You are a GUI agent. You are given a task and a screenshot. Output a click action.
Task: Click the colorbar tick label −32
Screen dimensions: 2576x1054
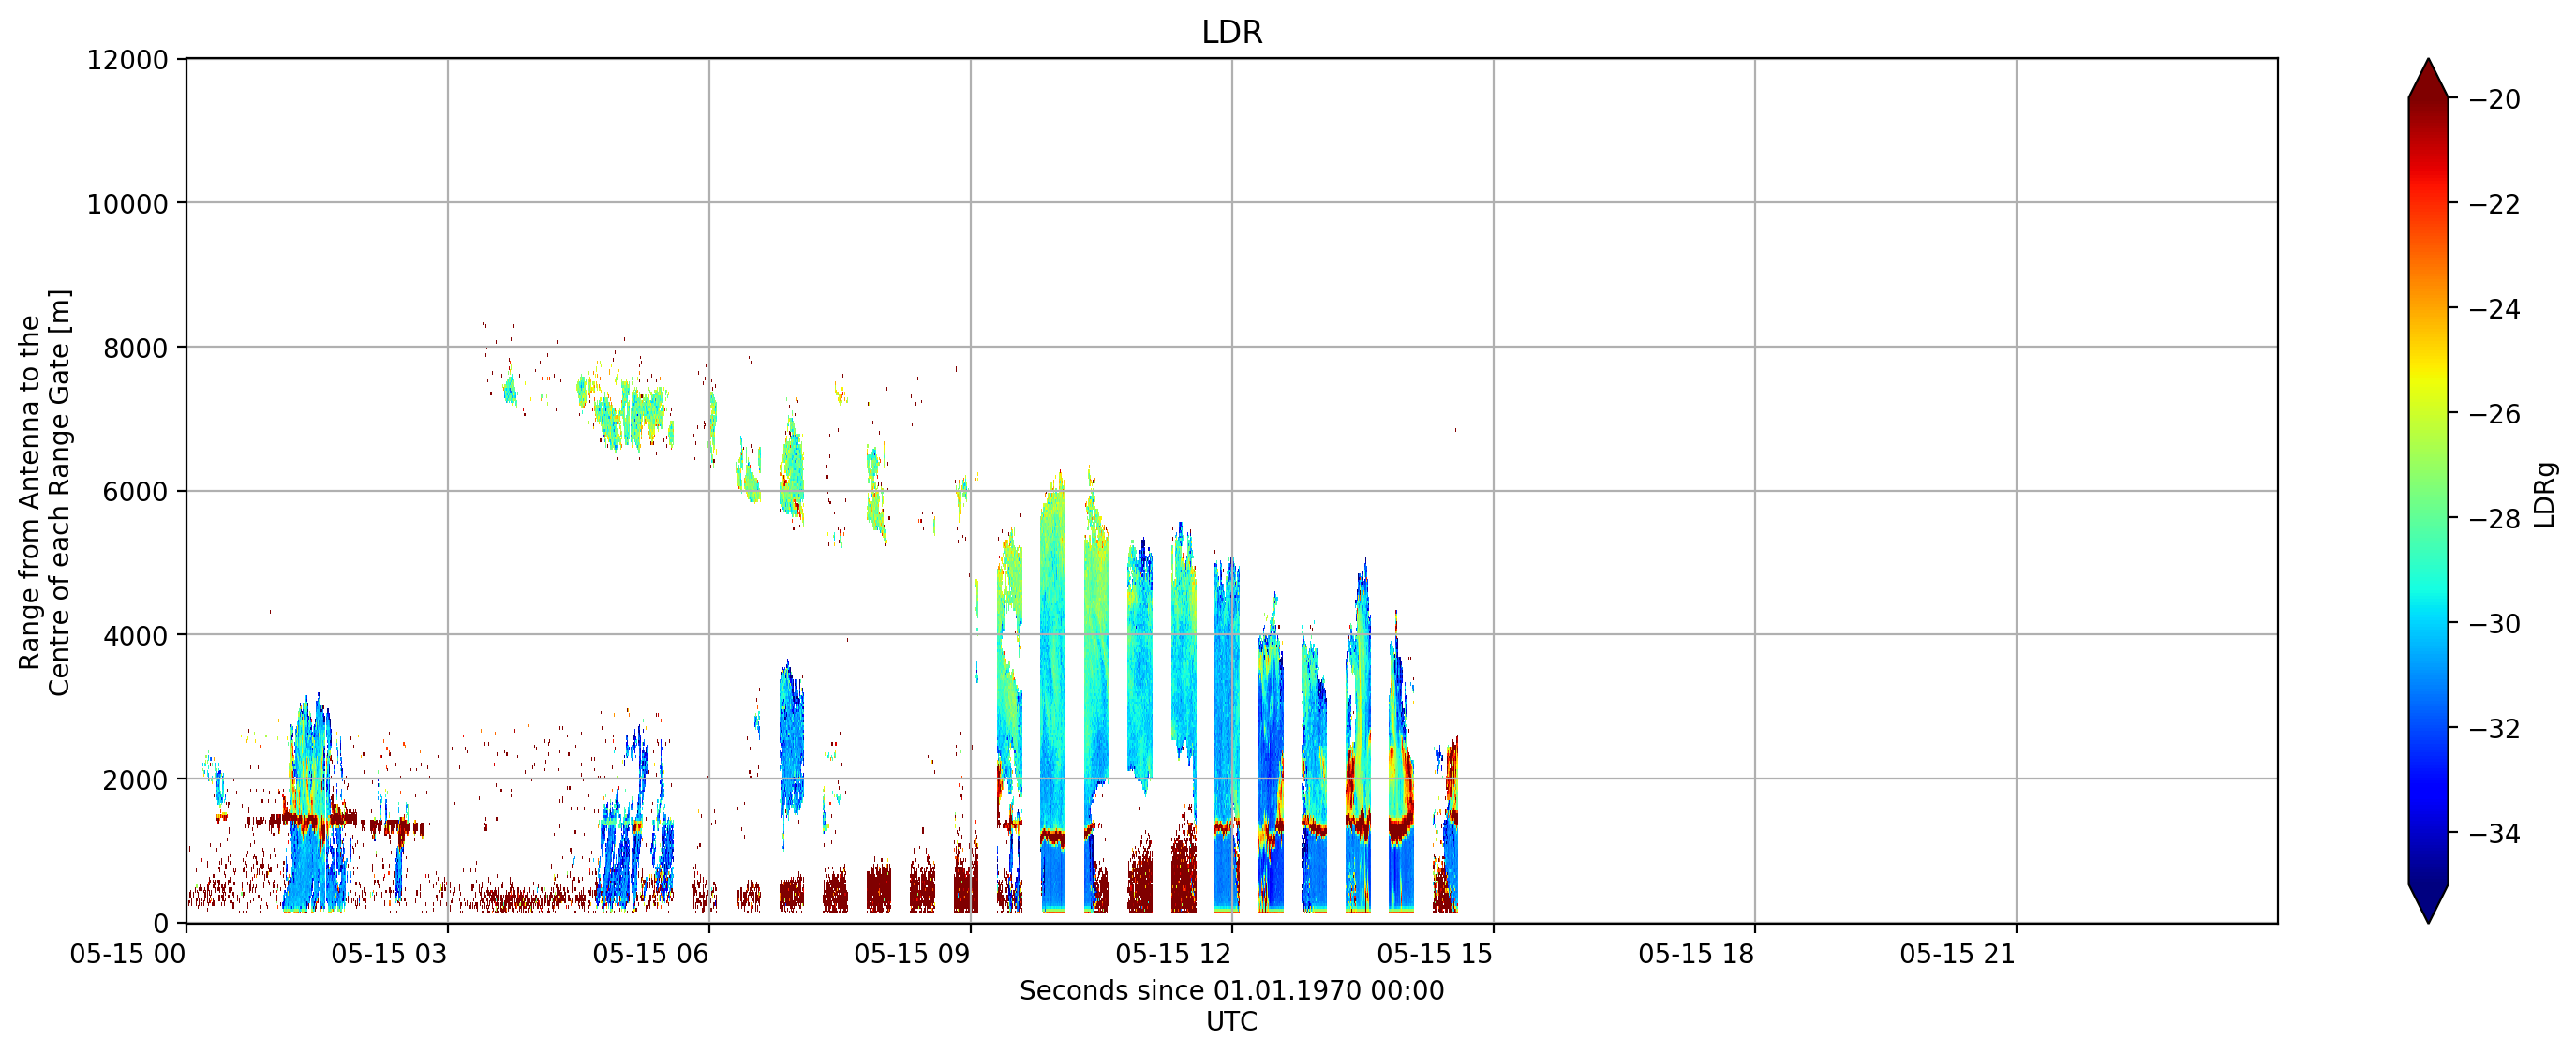(x=2495, y=729)
